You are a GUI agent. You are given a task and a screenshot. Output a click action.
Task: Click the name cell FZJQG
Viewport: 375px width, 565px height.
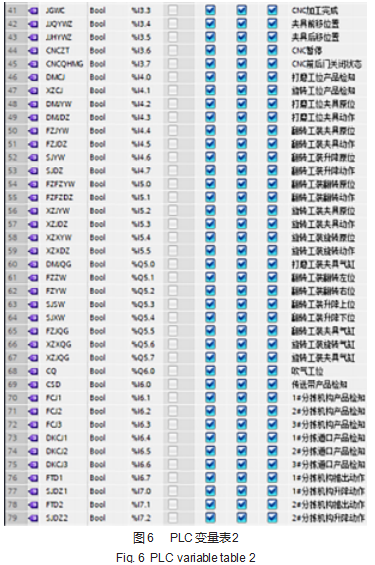pos(57,331)
